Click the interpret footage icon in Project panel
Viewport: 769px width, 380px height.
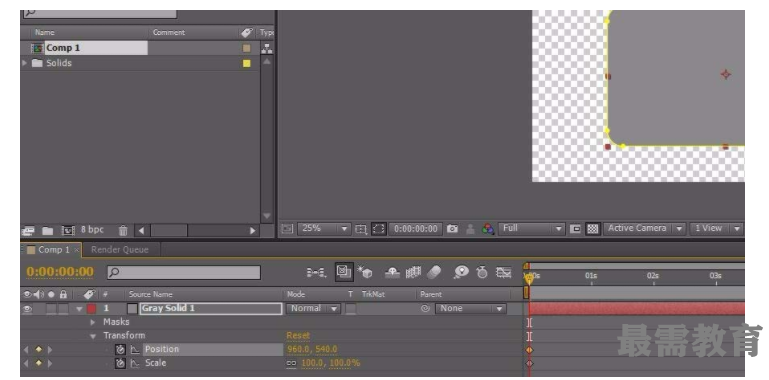(29, 230)
